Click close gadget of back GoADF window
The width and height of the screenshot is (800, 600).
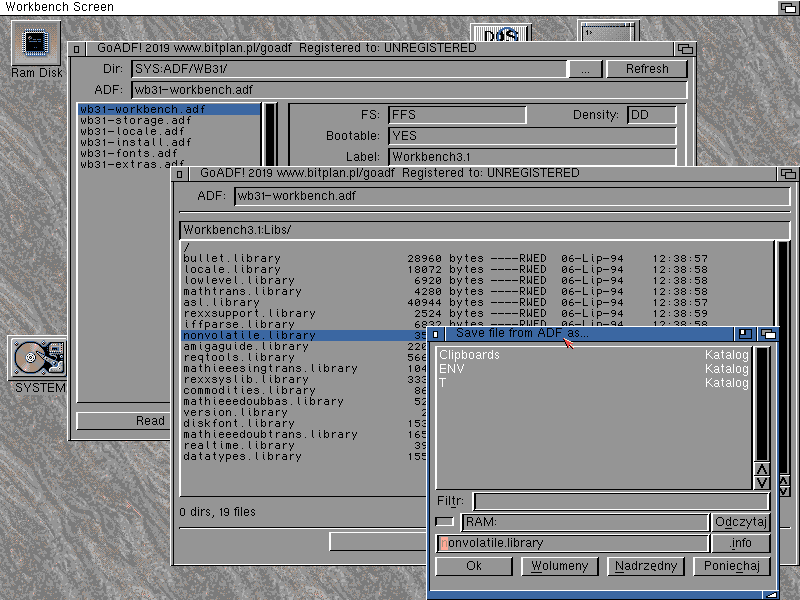tap(77, 49)
